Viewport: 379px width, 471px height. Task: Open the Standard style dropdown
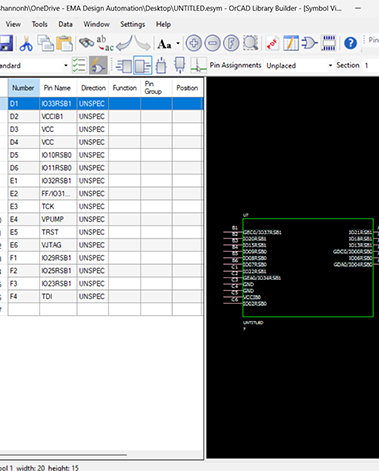pyautogui.click(x=34, y=66)
